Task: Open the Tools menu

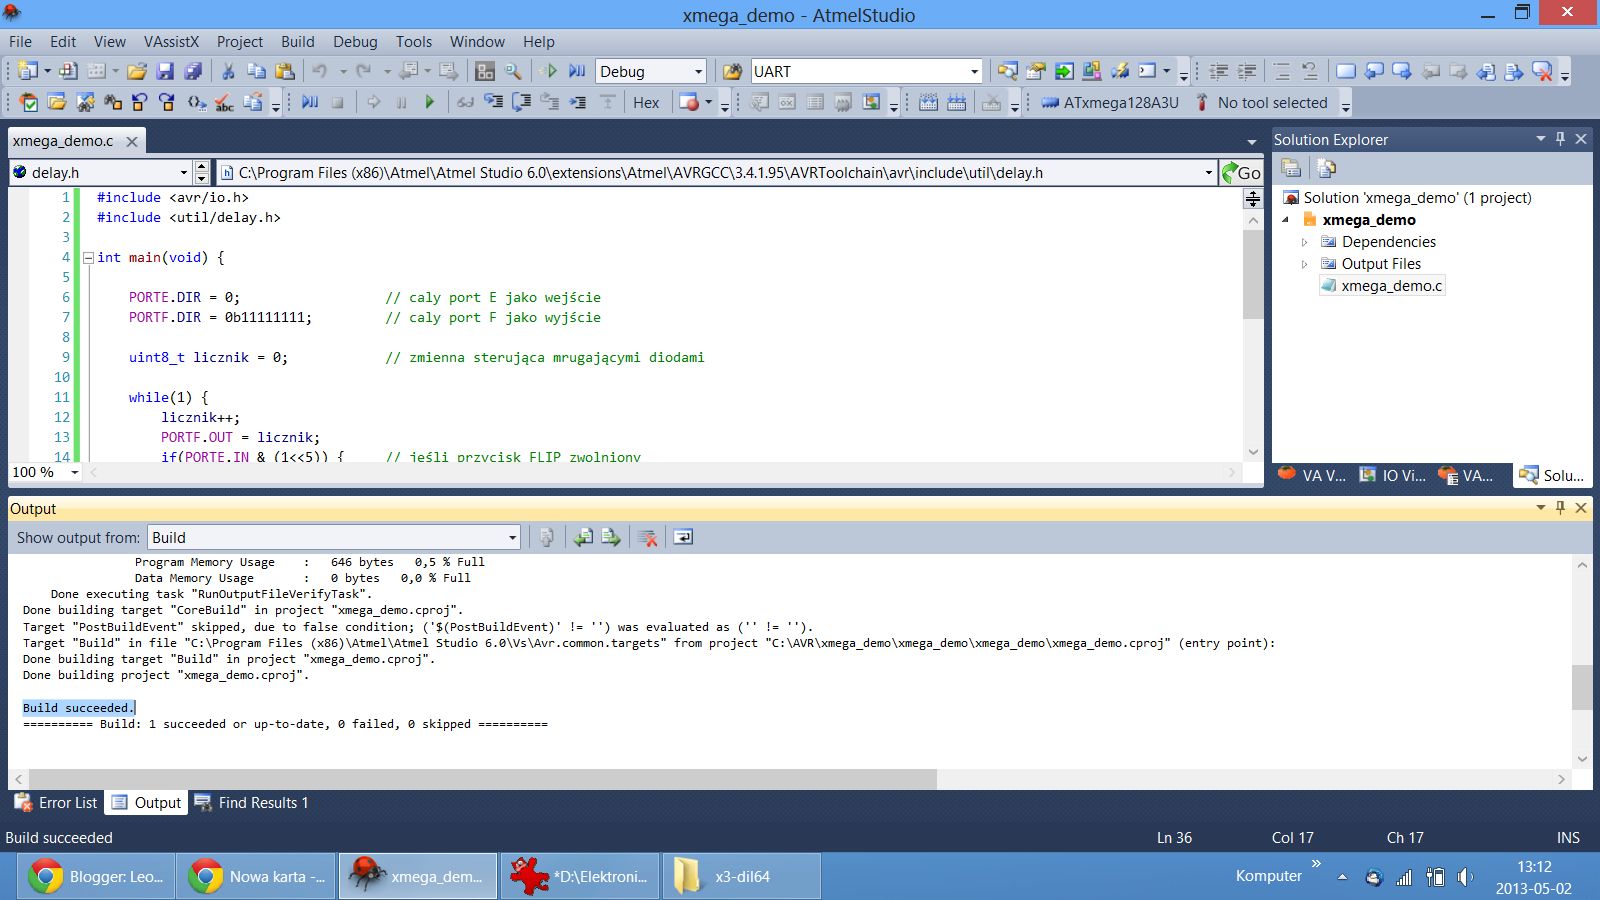Action: (414, 41)
